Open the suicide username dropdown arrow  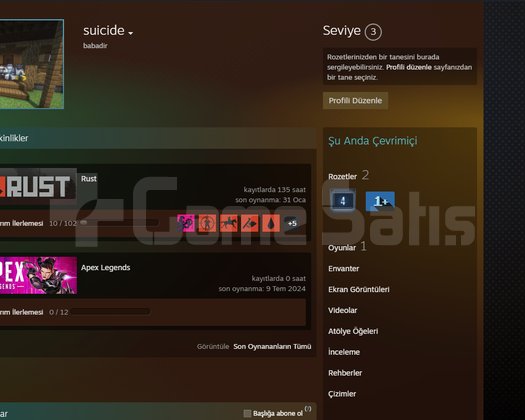tap(131, 33)
